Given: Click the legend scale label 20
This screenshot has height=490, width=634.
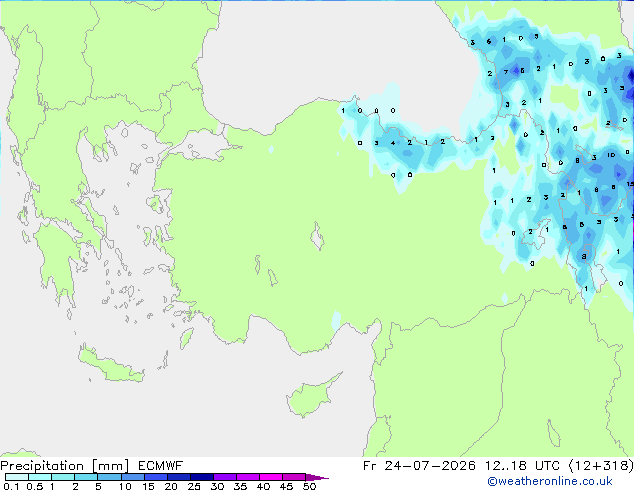Looking at the screenshot, I should 171,486.
